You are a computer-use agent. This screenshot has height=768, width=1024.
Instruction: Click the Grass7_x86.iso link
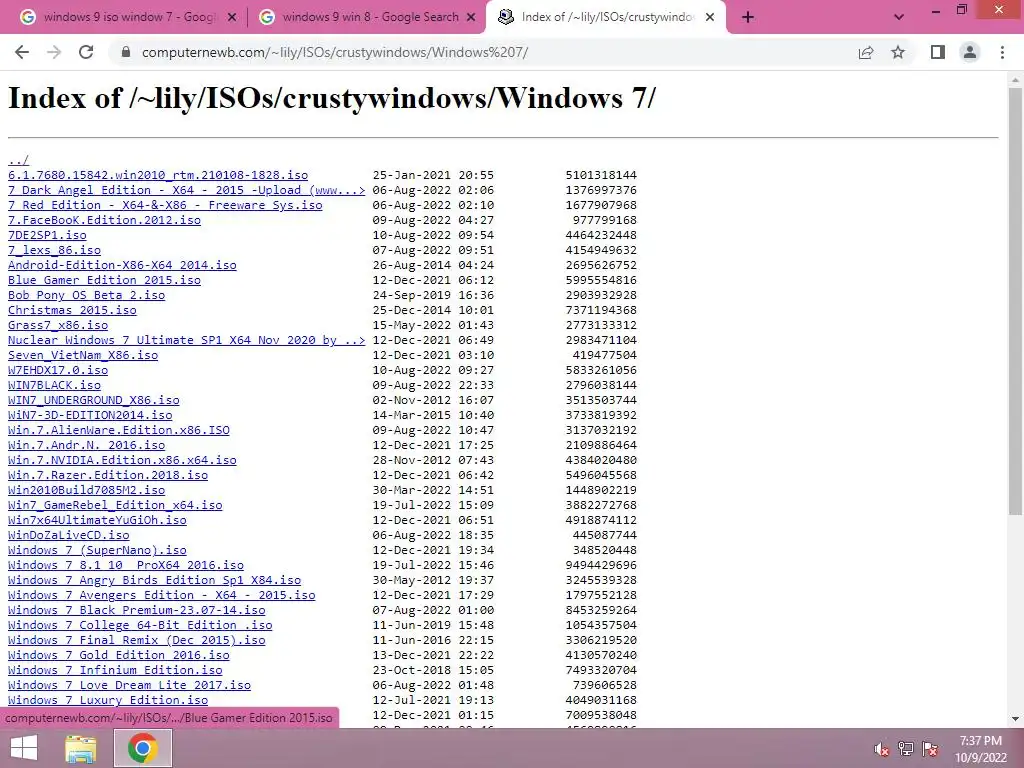coord(58,325)
